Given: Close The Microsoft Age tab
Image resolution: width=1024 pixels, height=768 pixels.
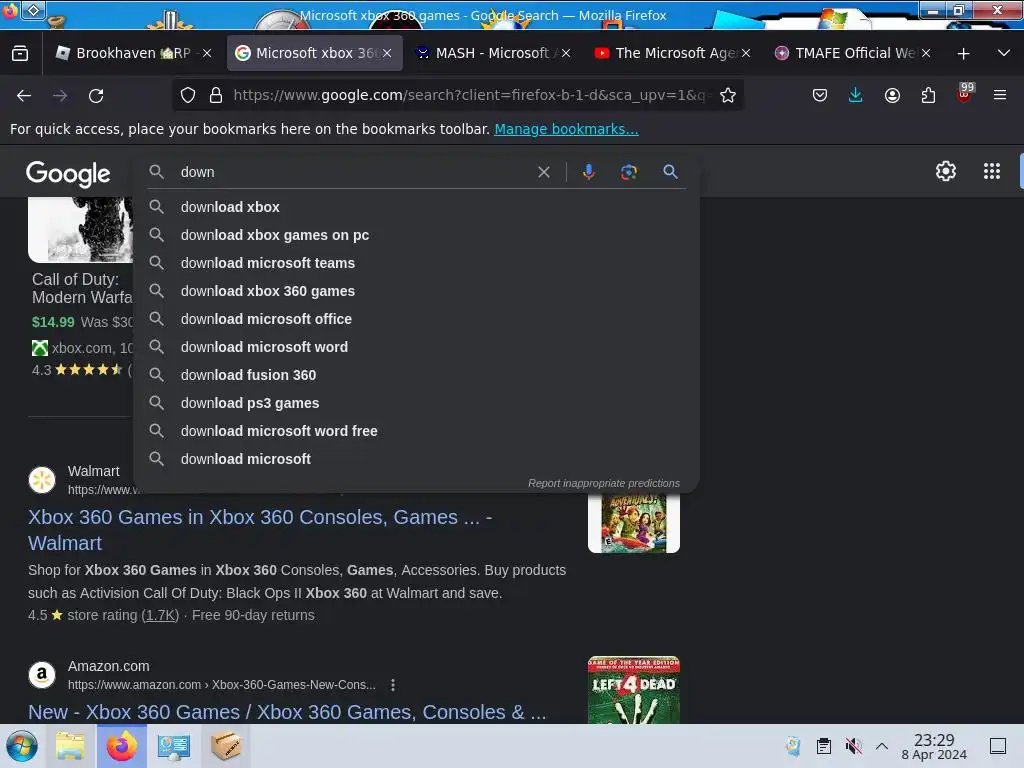Looking at the screenshot, I should pos(746,53).
